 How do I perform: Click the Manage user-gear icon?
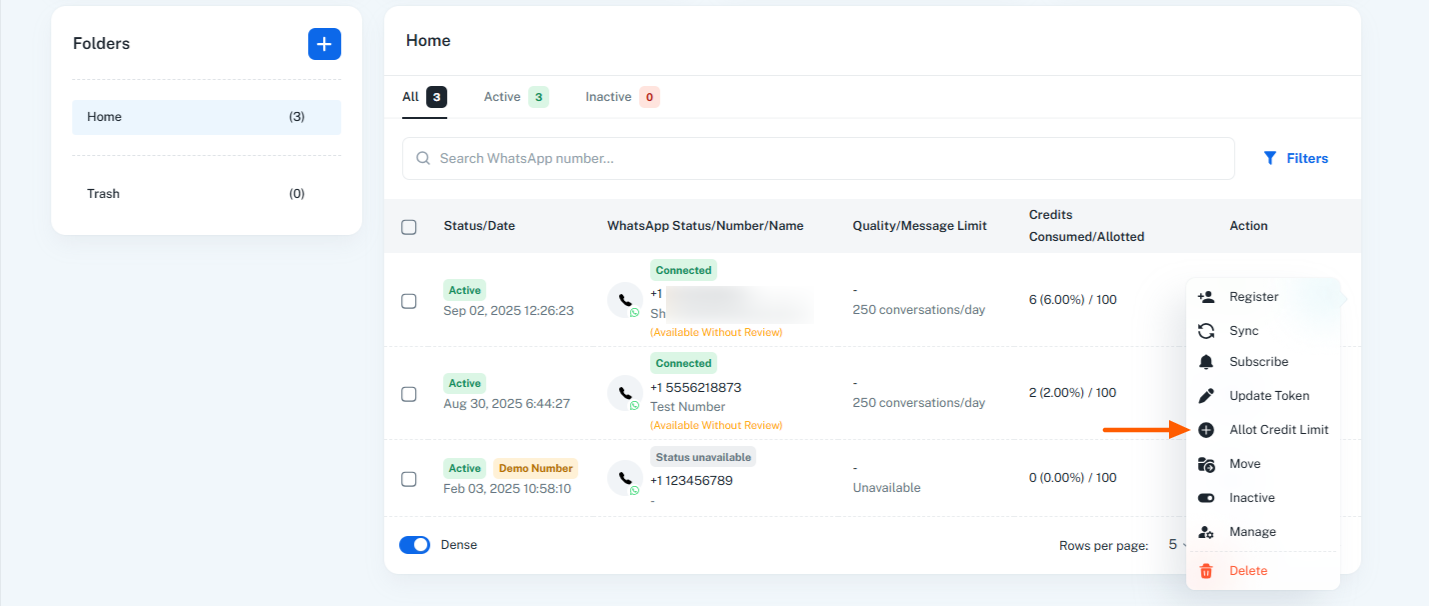[1206, 532]
